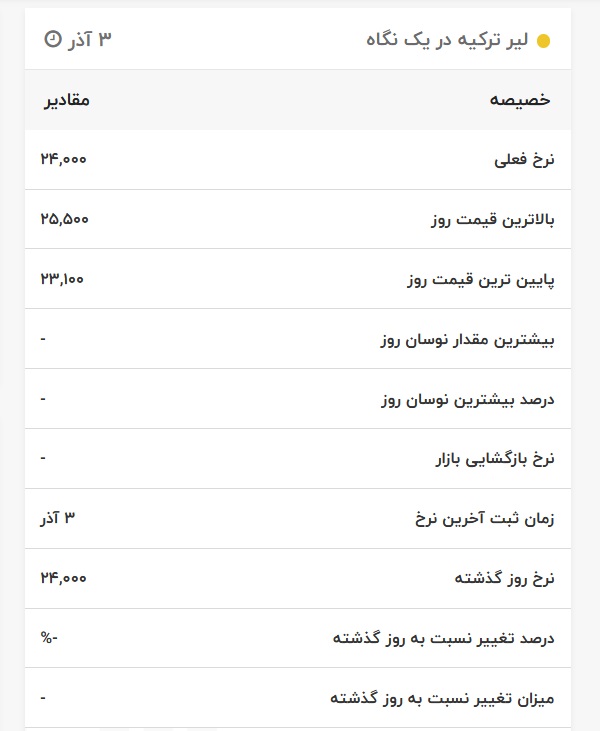Image resolution: width=600 pixels, height=731 pixels.
Task: Click the daily high value ۲۵,۵۰۰
Action: click(x=65, y=219)
